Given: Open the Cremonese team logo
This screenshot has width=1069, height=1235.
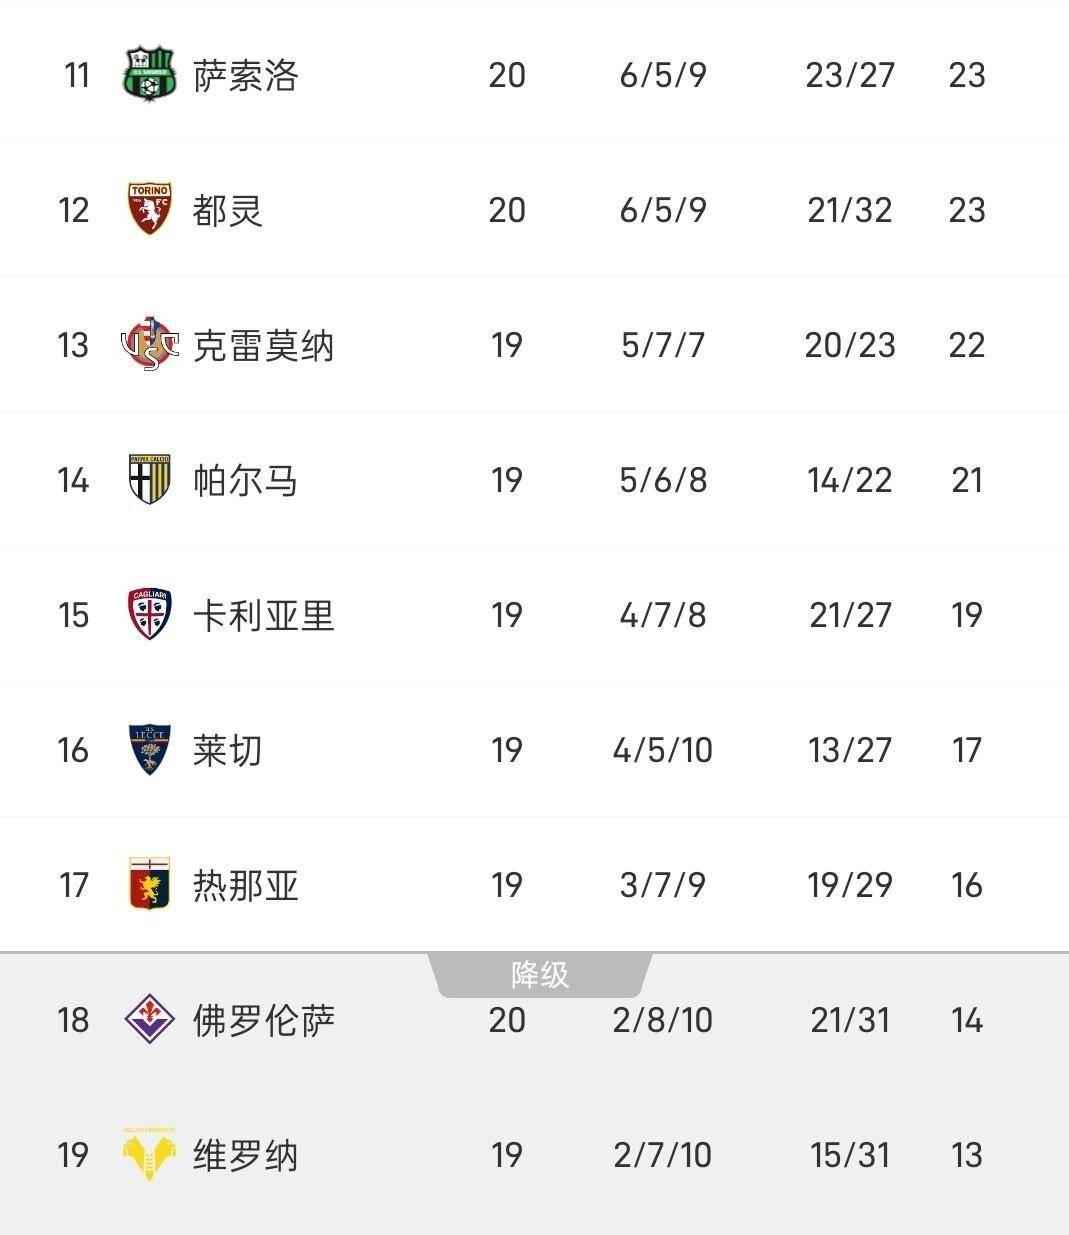Looking at the screenshot, I should point(149,345).
